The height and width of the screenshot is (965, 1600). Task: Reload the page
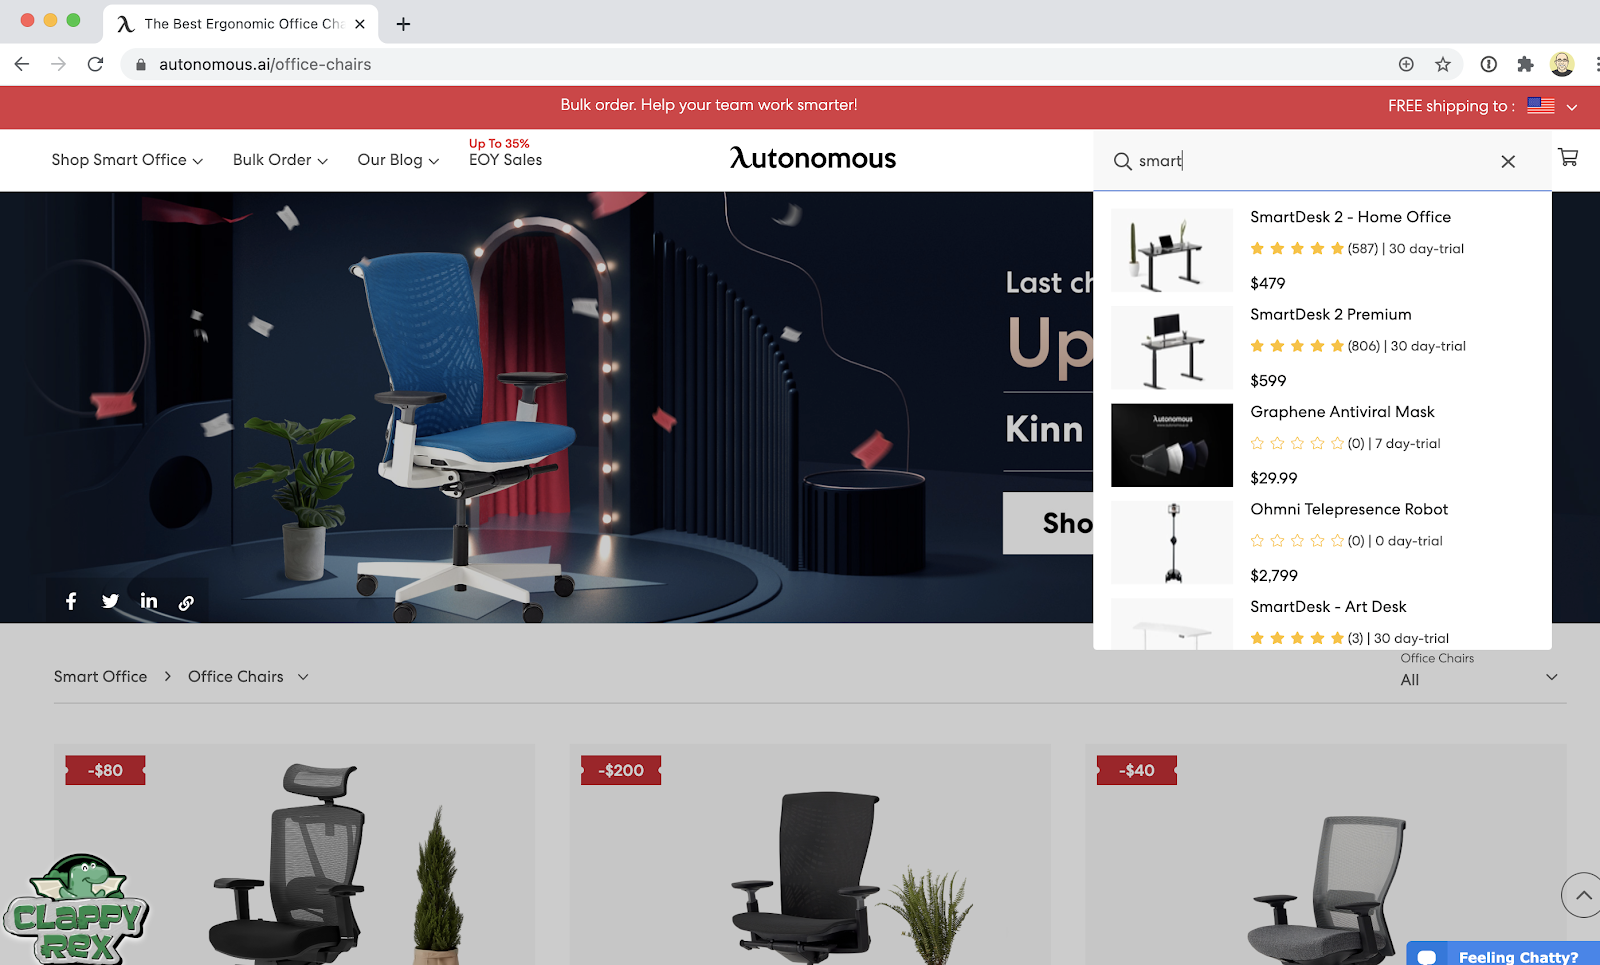95,64
